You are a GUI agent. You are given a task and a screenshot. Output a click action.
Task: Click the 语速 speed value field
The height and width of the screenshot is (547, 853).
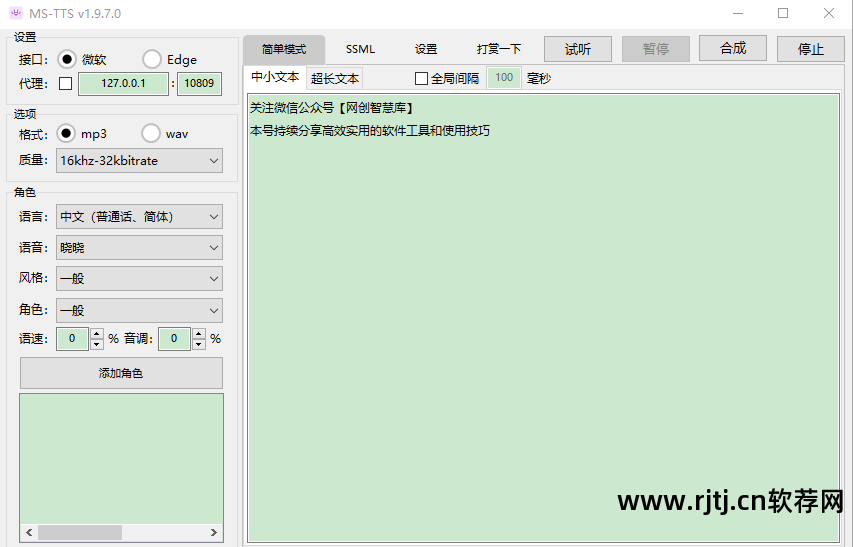pos(72,339)
